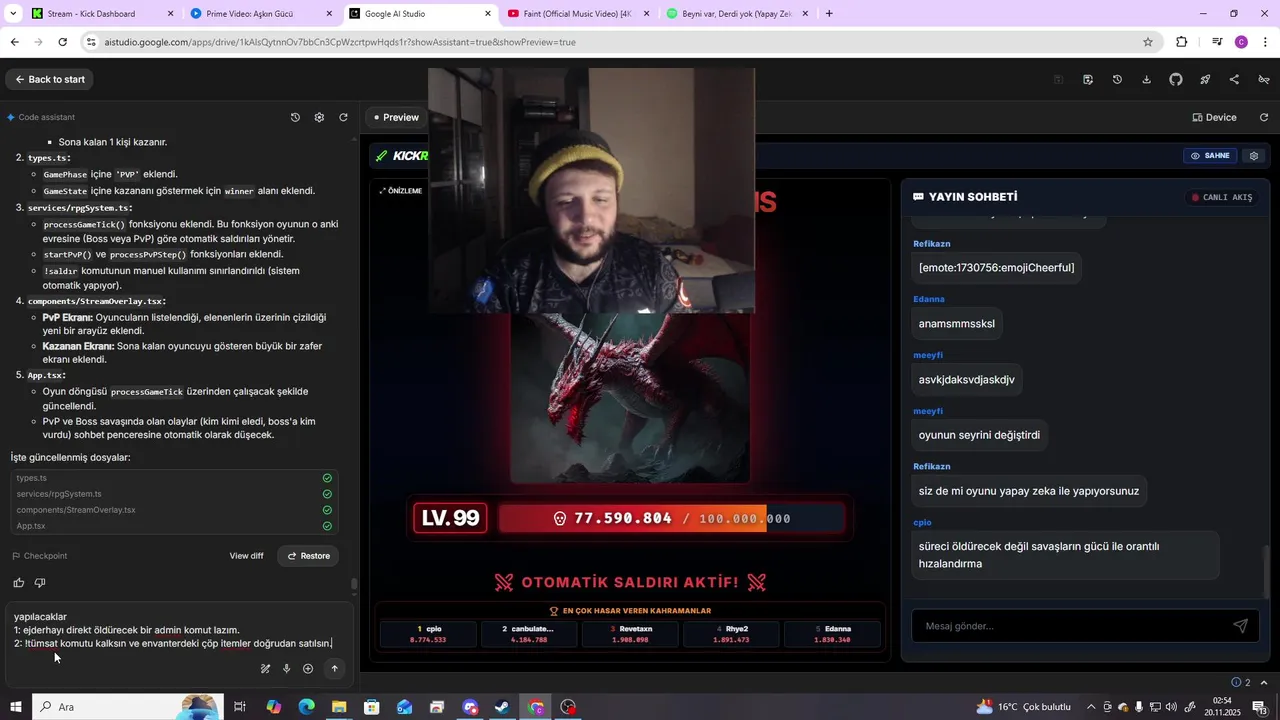Click the annotate pen icon in prompt box
The image size is (1280, 720).
click(265, 669)
